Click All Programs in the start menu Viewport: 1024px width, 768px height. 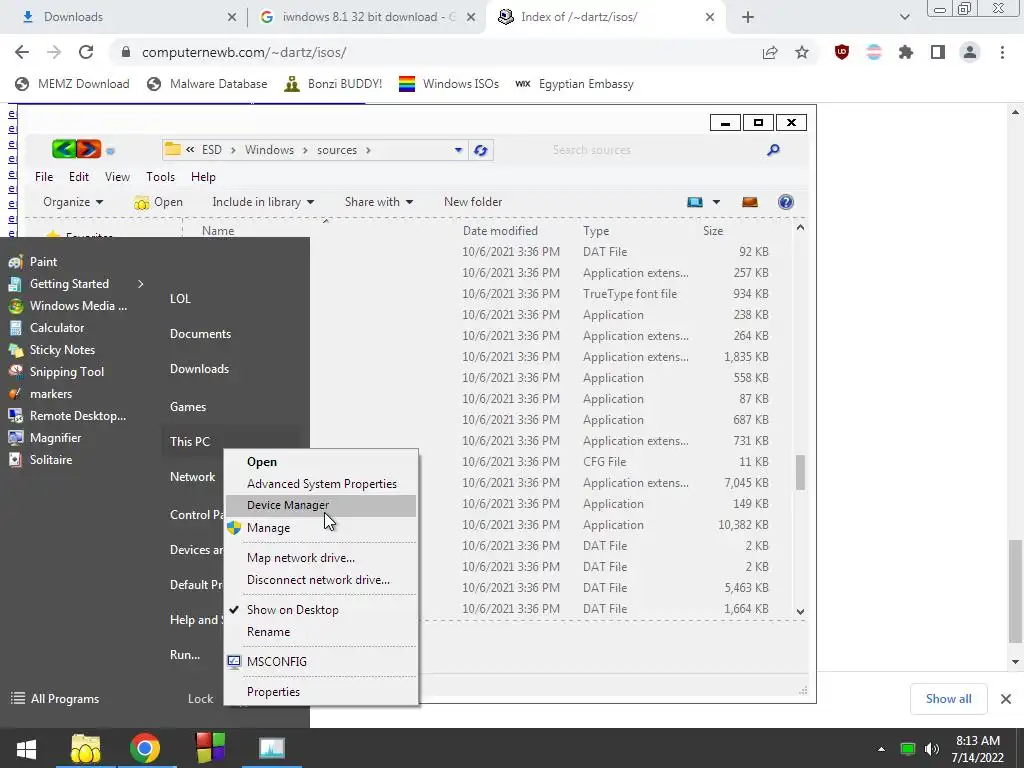[56, 699]
